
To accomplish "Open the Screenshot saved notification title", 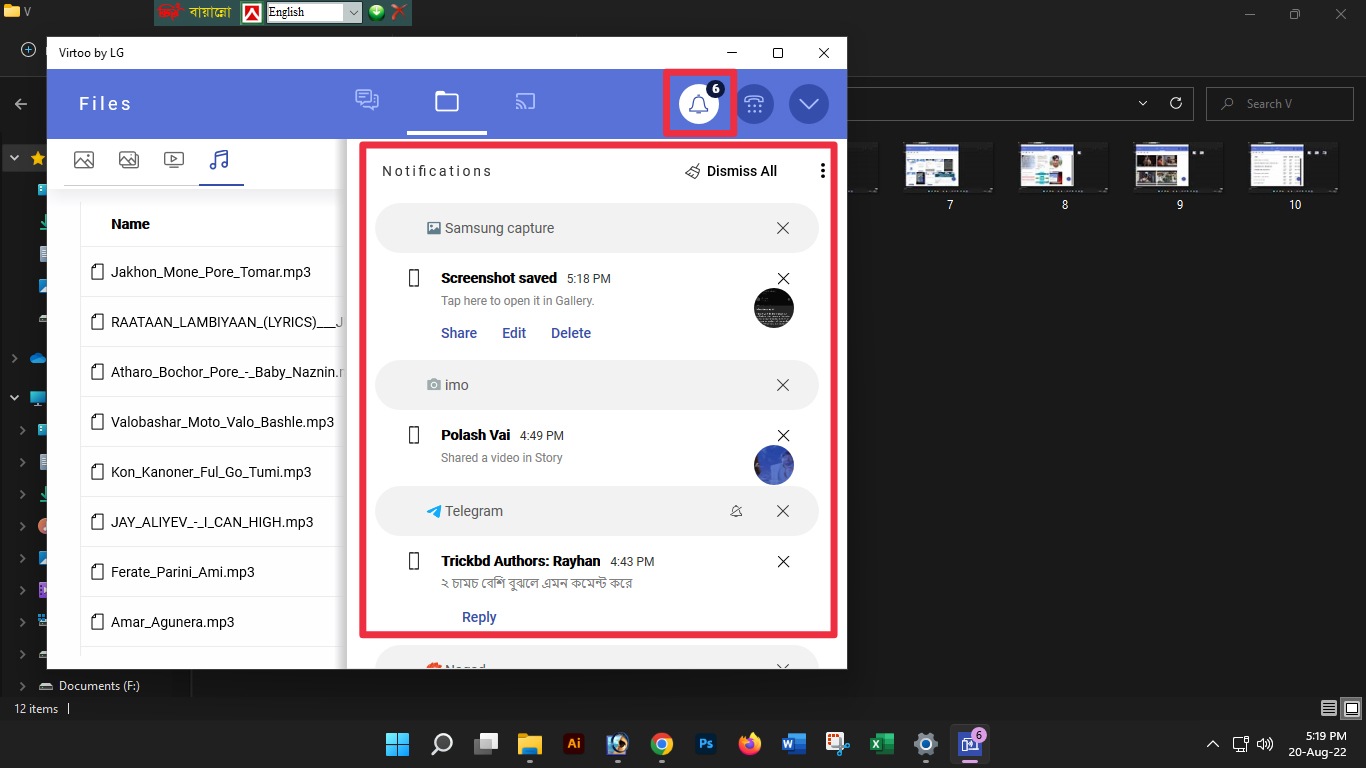I will click(x=499, y=278).
